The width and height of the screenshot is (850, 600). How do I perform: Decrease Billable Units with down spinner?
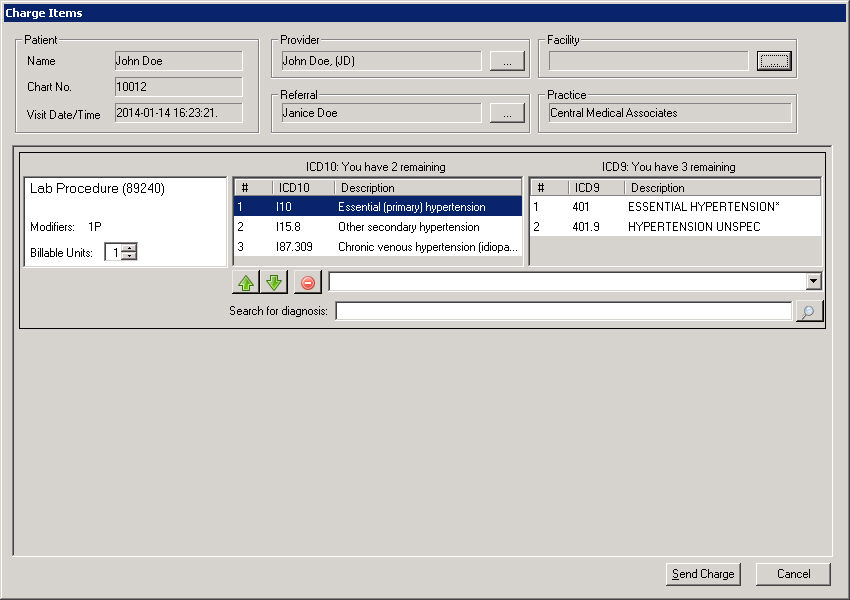[129, 256]
